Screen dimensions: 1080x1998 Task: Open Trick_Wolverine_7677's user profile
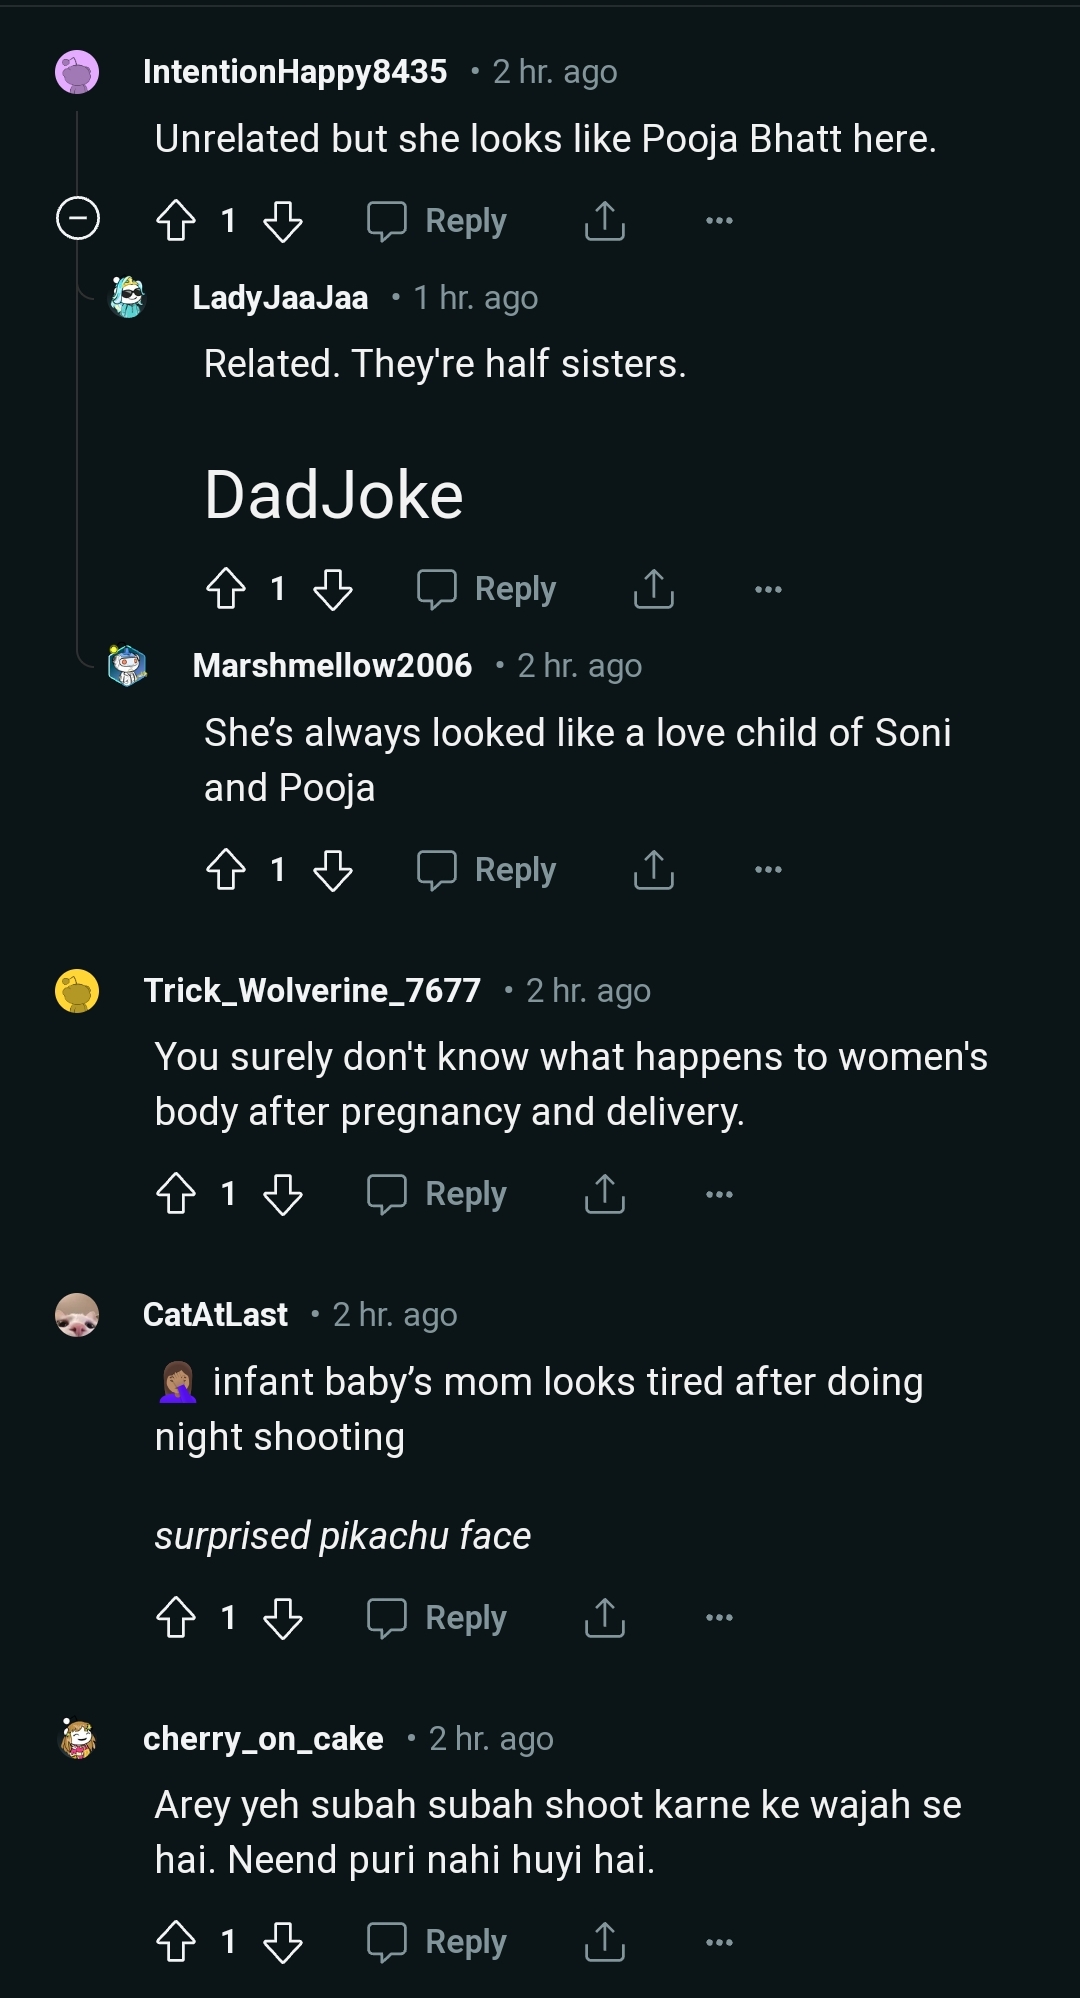[x=312, y=990]
